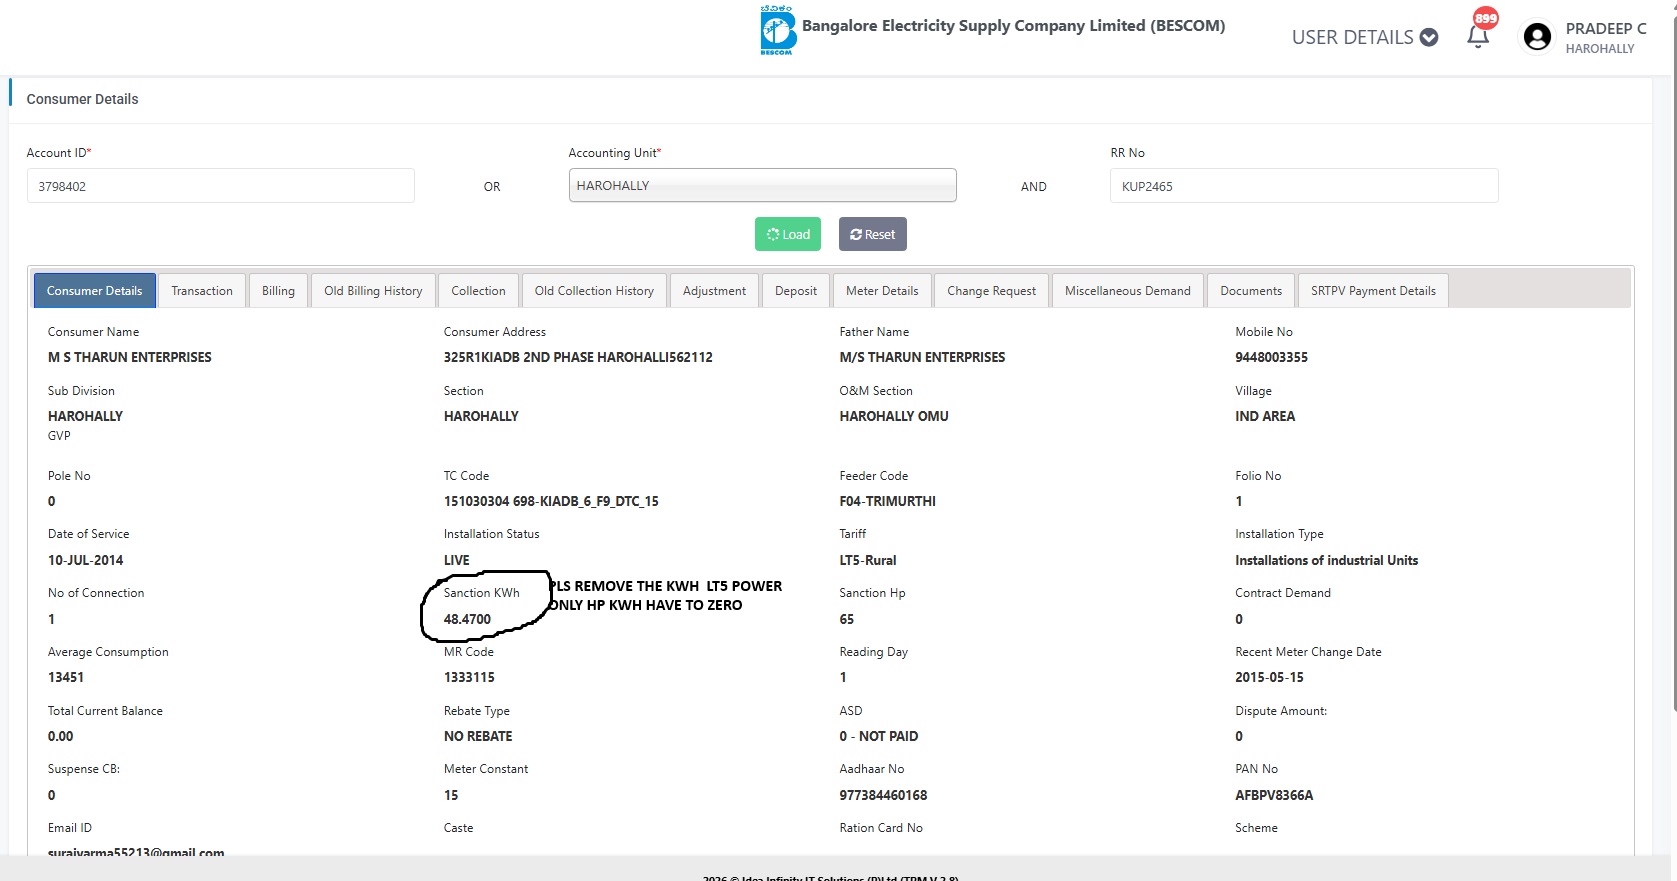Screen dimensions: 1677x881
Task: Click the user profile avatar icon
Action: (x=1537, y=37)
